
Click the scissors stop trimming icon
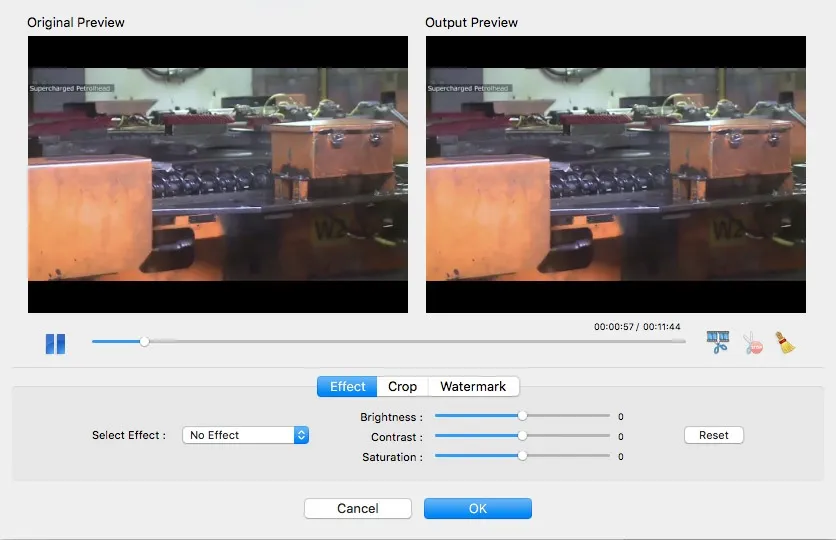point(752,343)
